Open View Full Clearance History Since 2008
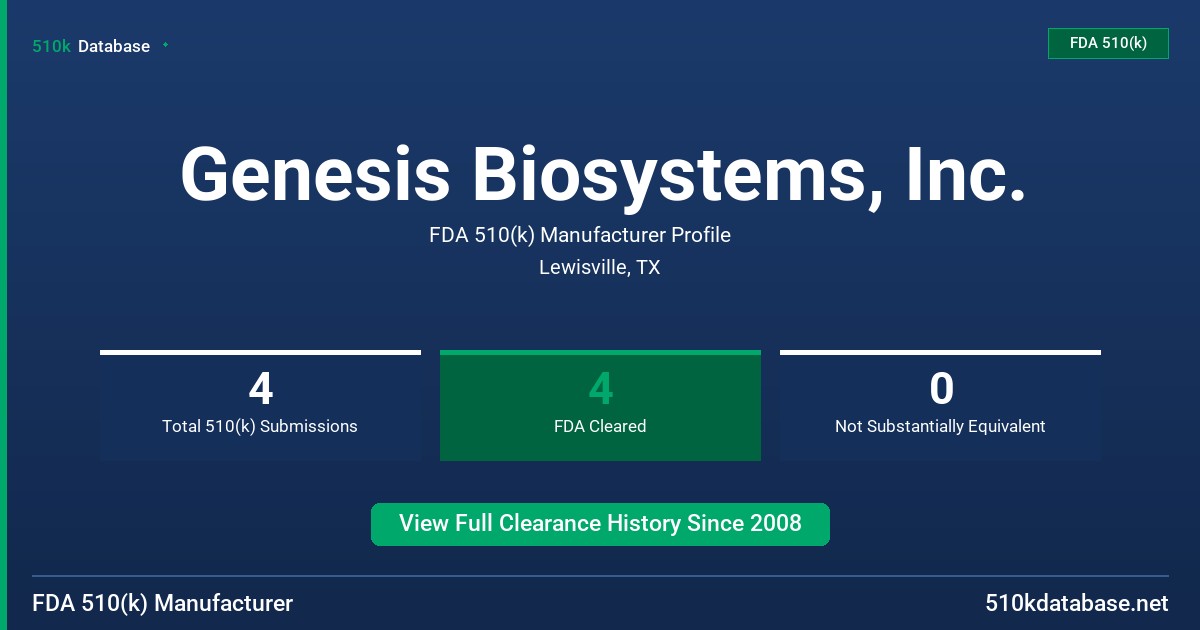Image resolution: width=1200 pixels, height=630 pixels. click(x=600, y=524)
